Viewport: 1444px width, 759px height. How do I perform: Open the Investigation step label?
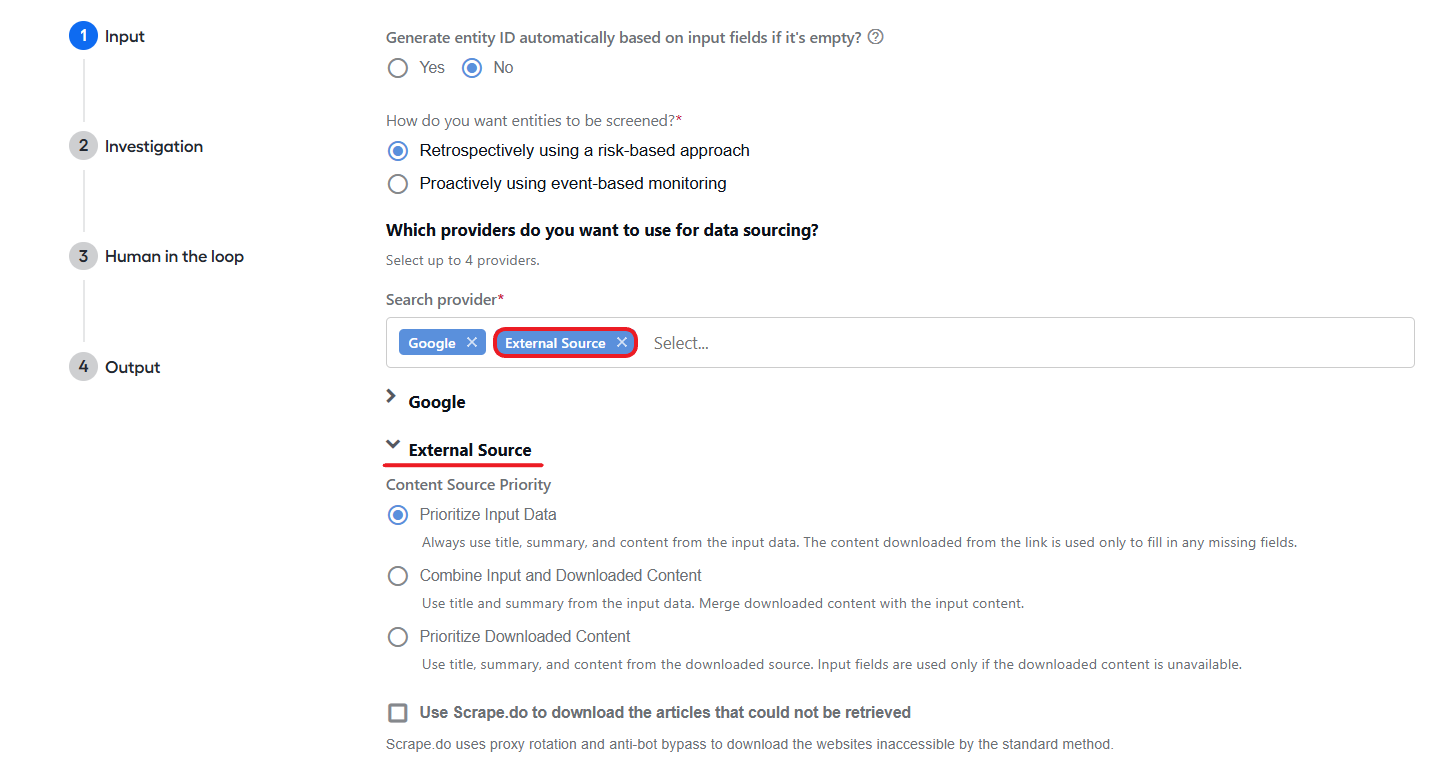(154, 146)
